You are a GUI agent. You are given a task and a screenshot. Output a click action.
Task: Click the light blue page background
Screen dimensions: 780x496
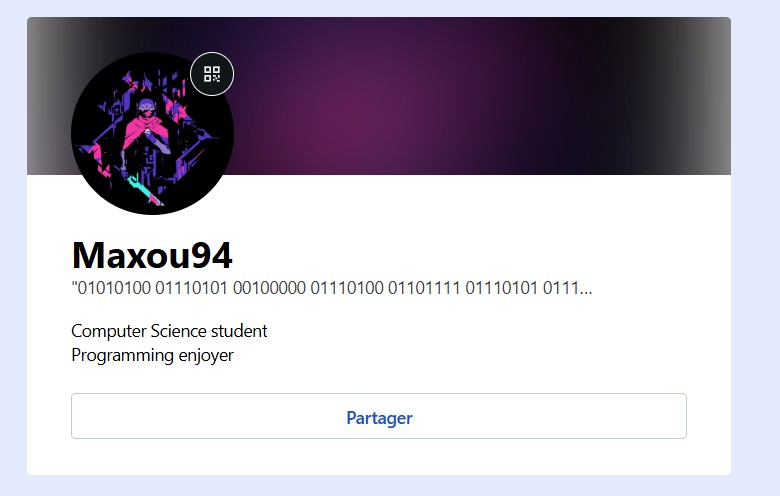pyautogui.click(x=755, y=249)
